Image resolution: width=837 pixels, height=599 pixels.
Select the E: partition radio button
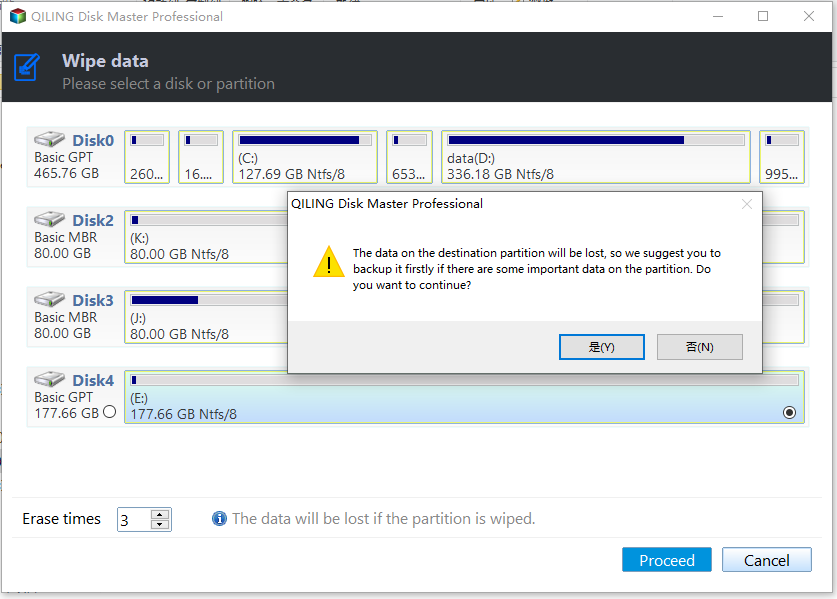pyautogui.click(x=789, y=413)
